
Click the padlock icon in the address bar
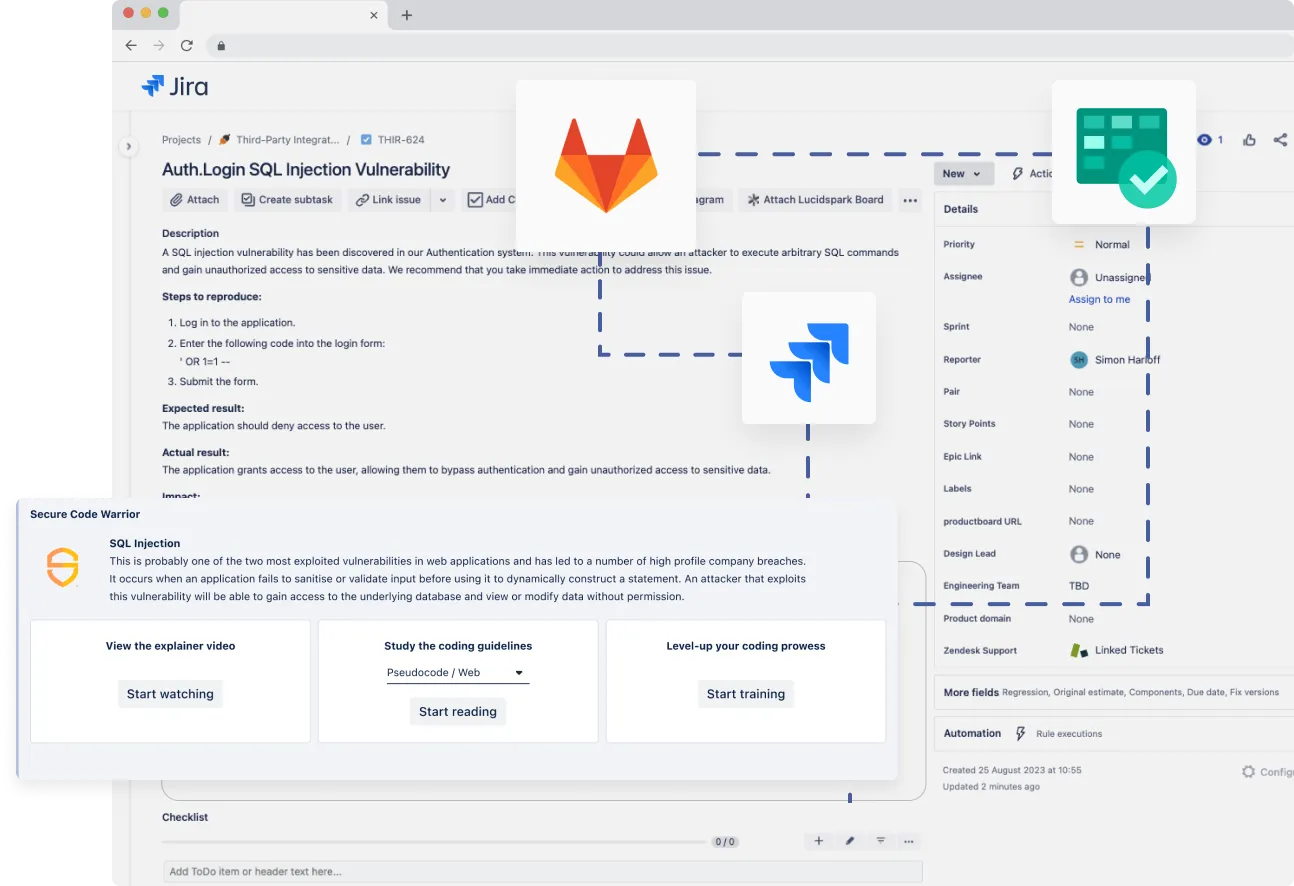[x=221, y=45]
